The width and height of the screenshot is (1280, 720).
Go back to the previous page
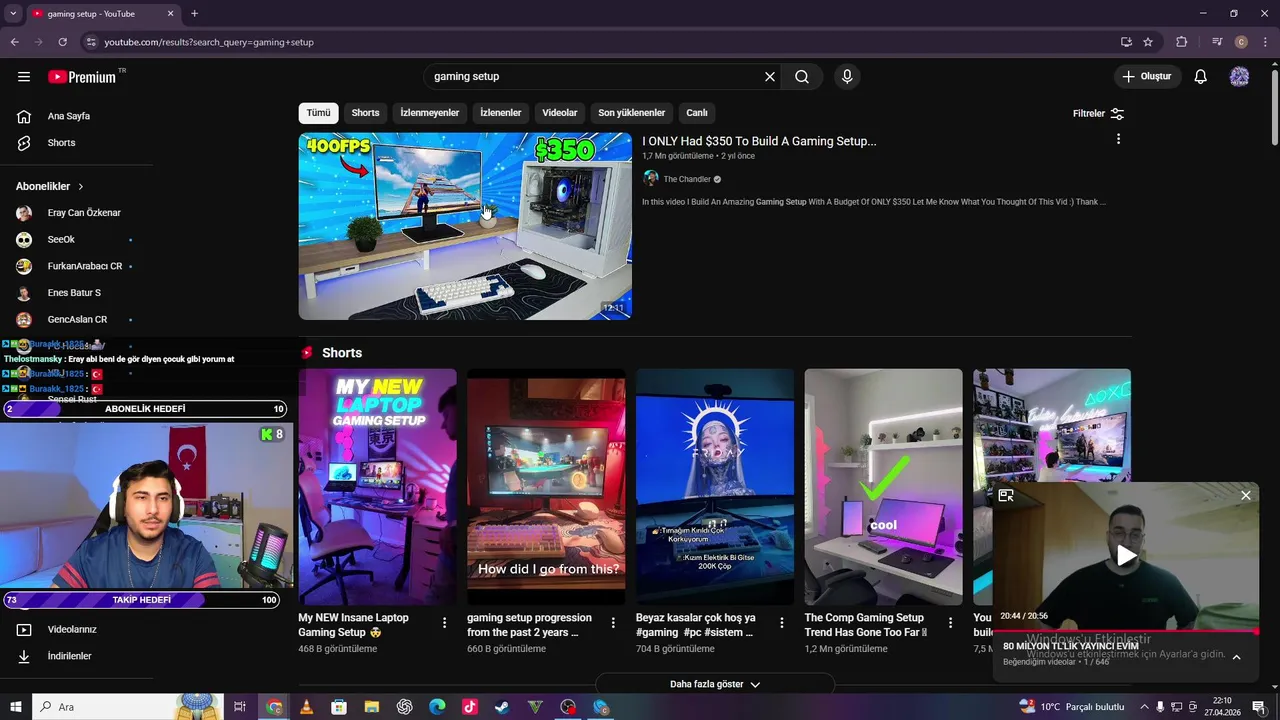pos(15,42)
